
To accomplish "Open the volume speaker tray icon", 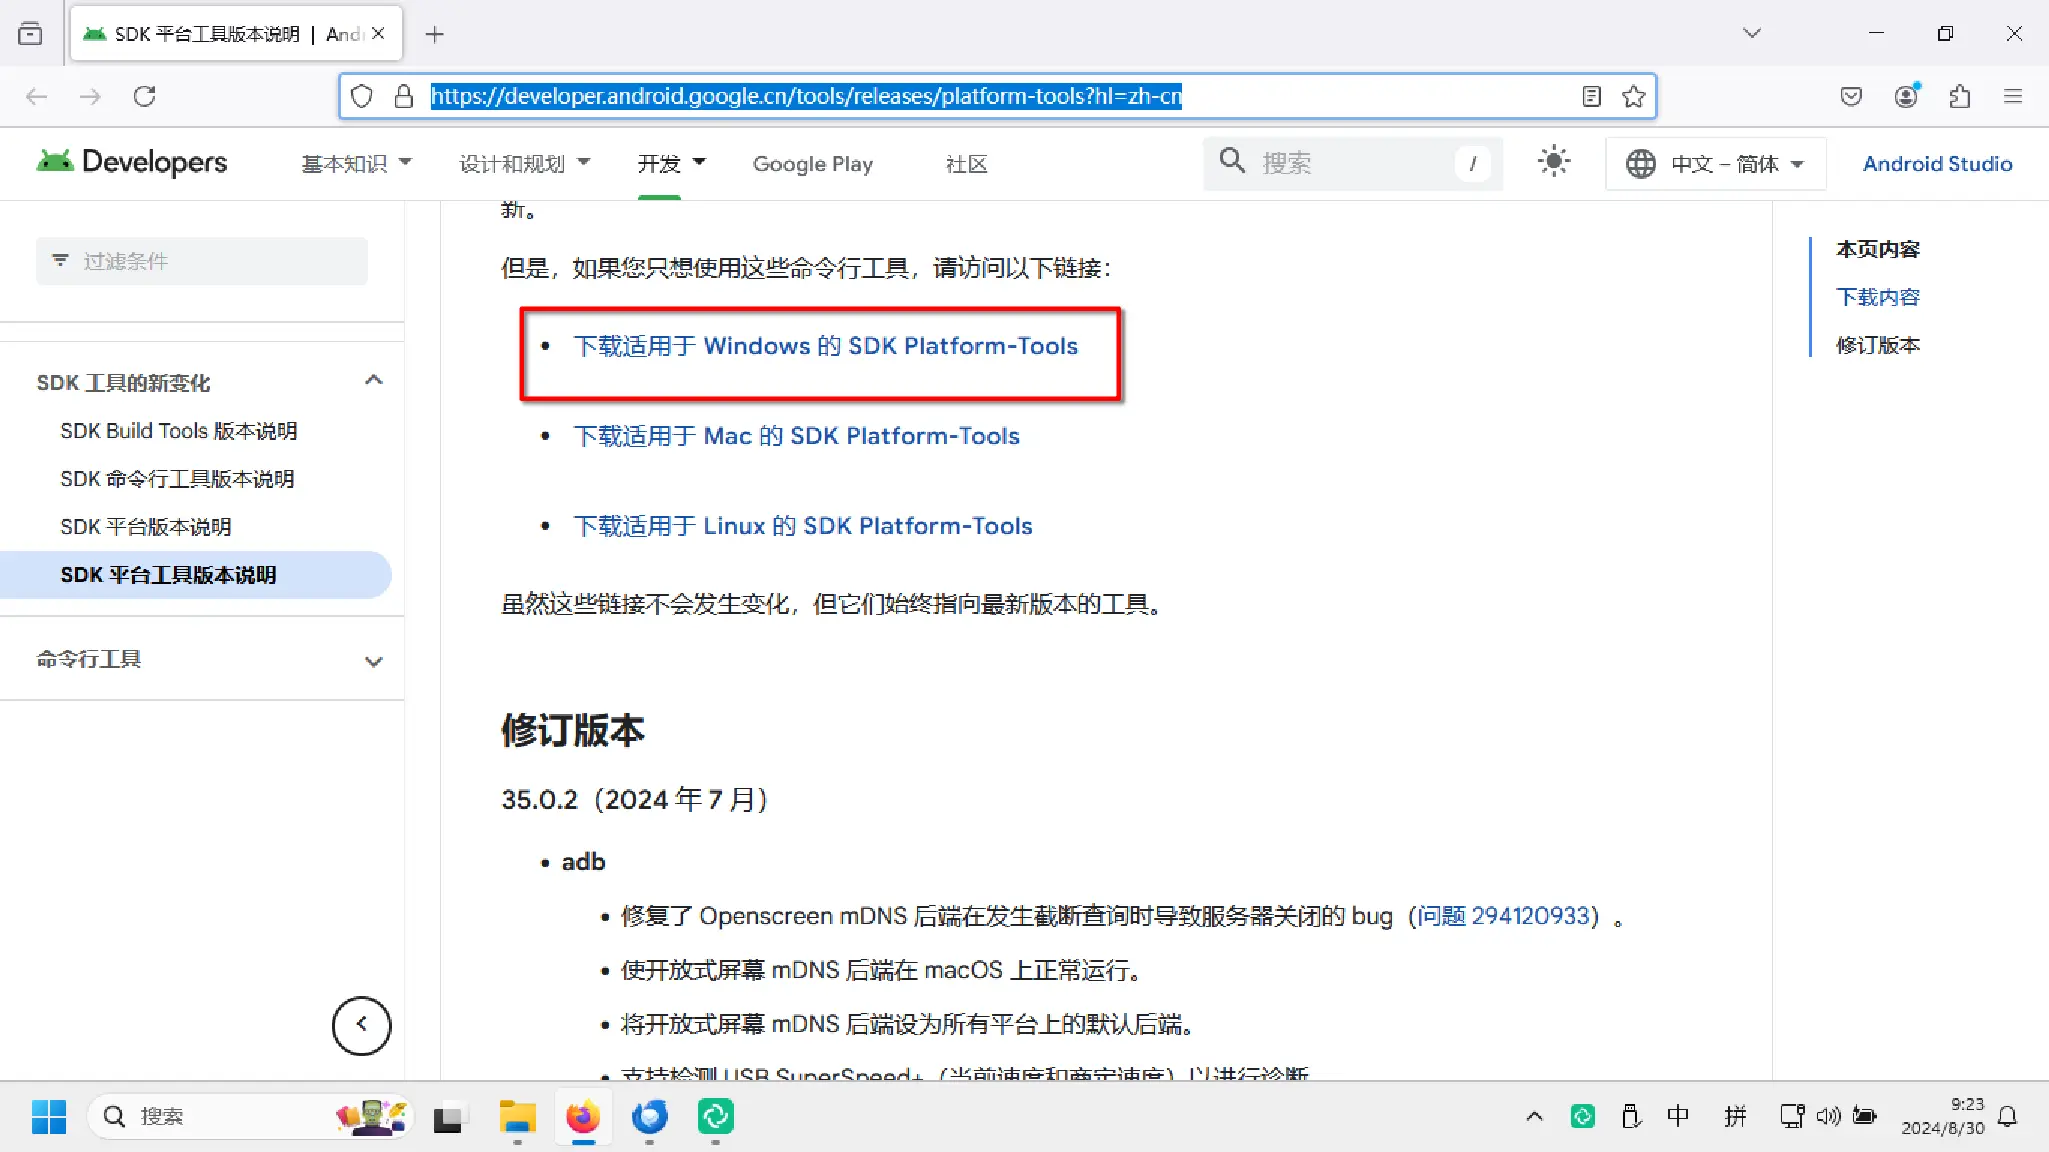I will point(1828,1116).
